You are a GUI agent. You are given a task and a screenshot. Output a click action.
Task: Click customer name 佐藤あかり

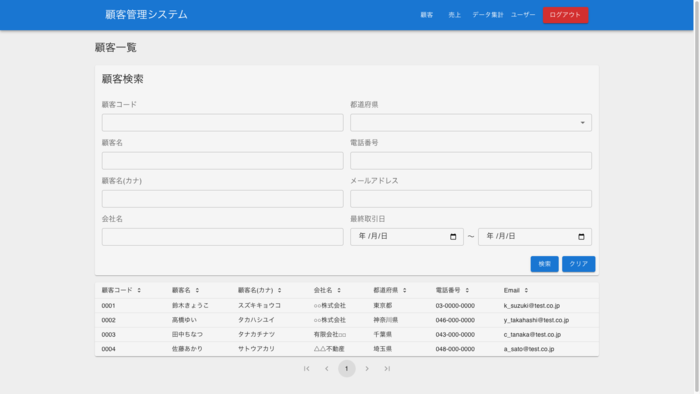(187, 349)
